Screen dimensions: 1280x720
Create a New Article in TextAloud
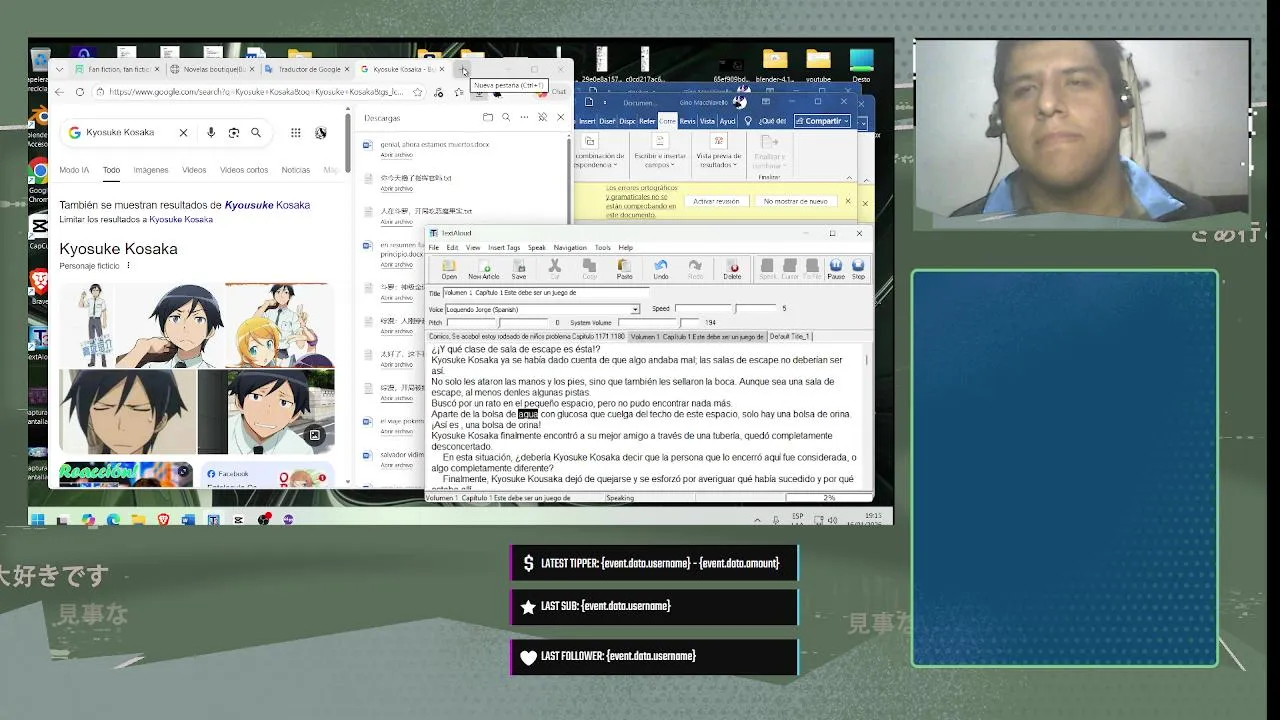point(484,269)
